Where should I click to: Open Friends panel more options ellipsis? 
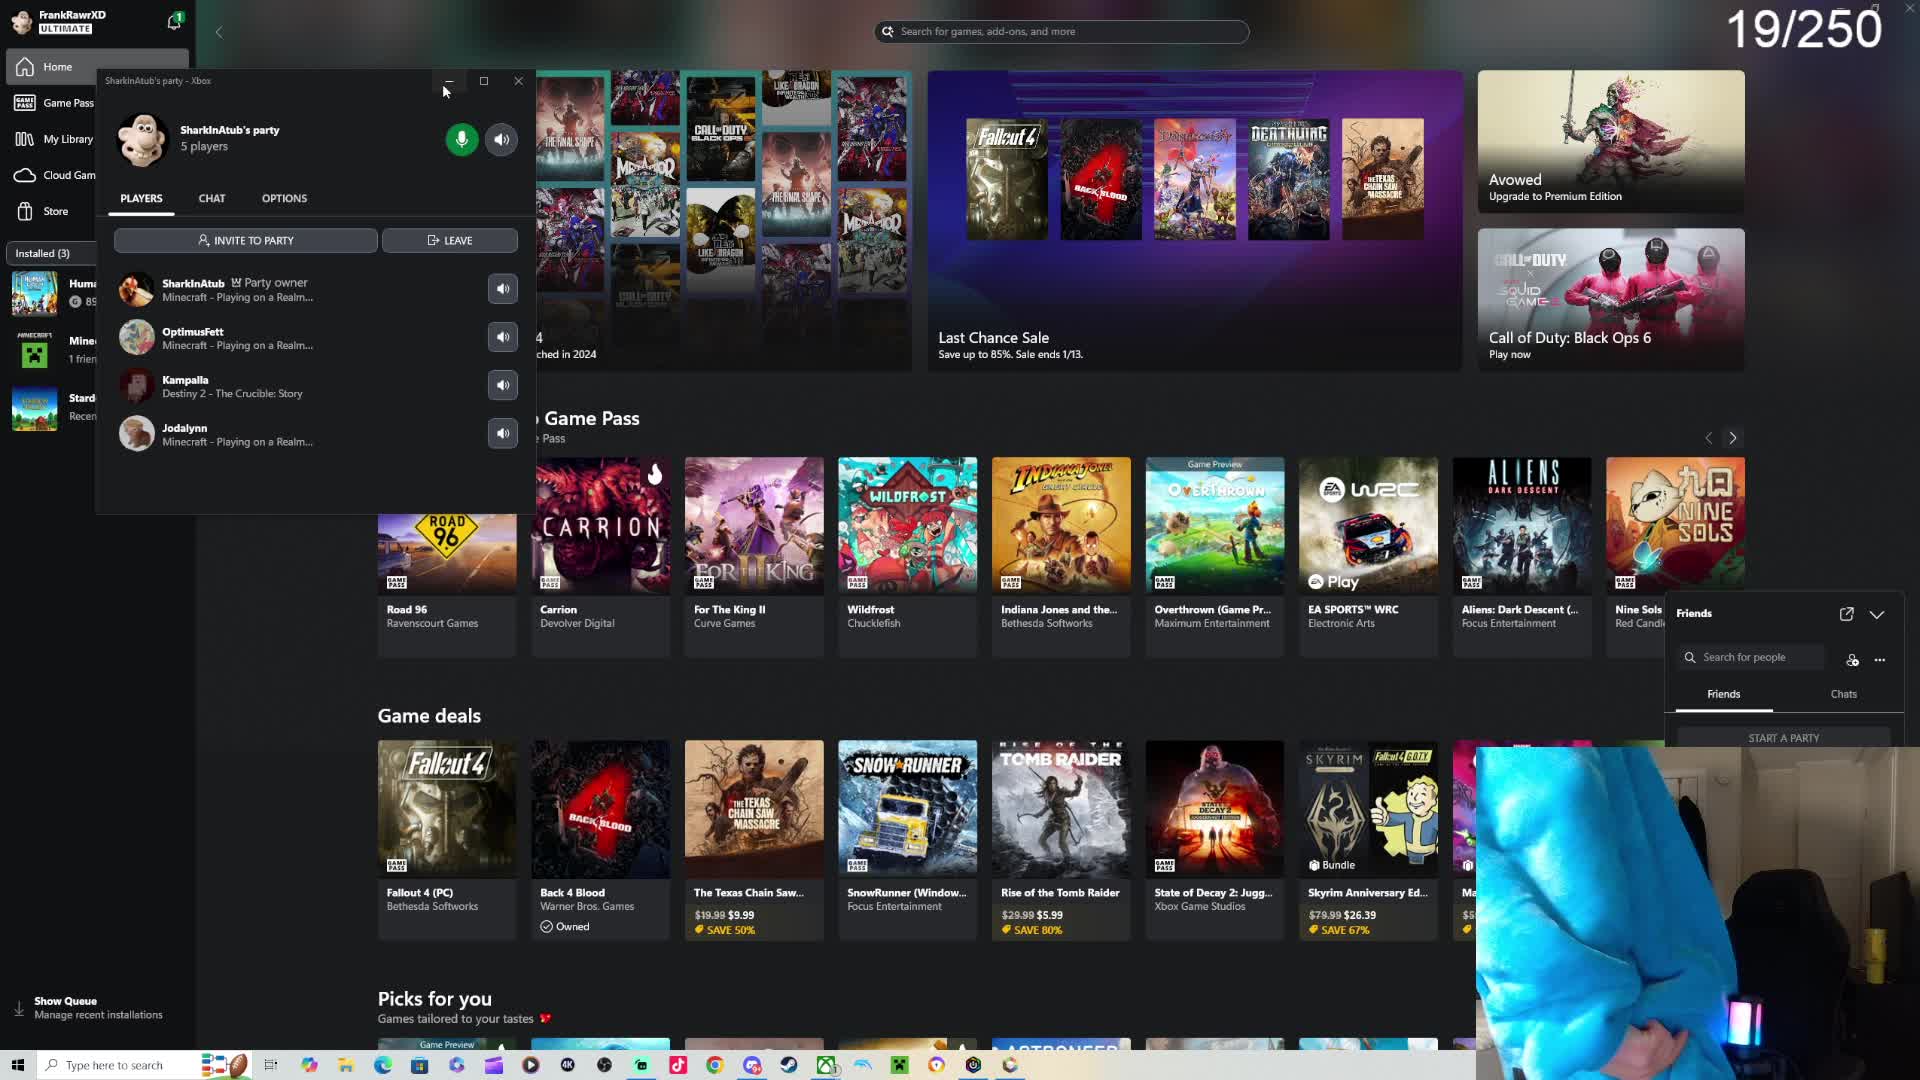click(x=1880, y=659)
